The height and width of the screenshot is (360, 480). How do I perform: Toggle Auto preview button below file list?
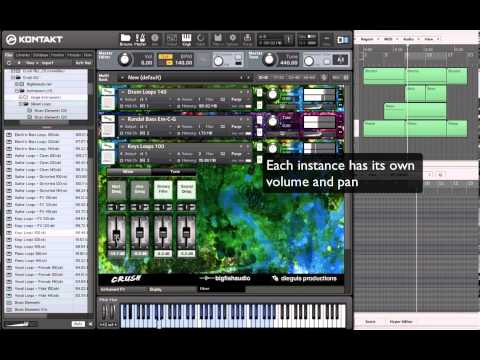(78, 324)
